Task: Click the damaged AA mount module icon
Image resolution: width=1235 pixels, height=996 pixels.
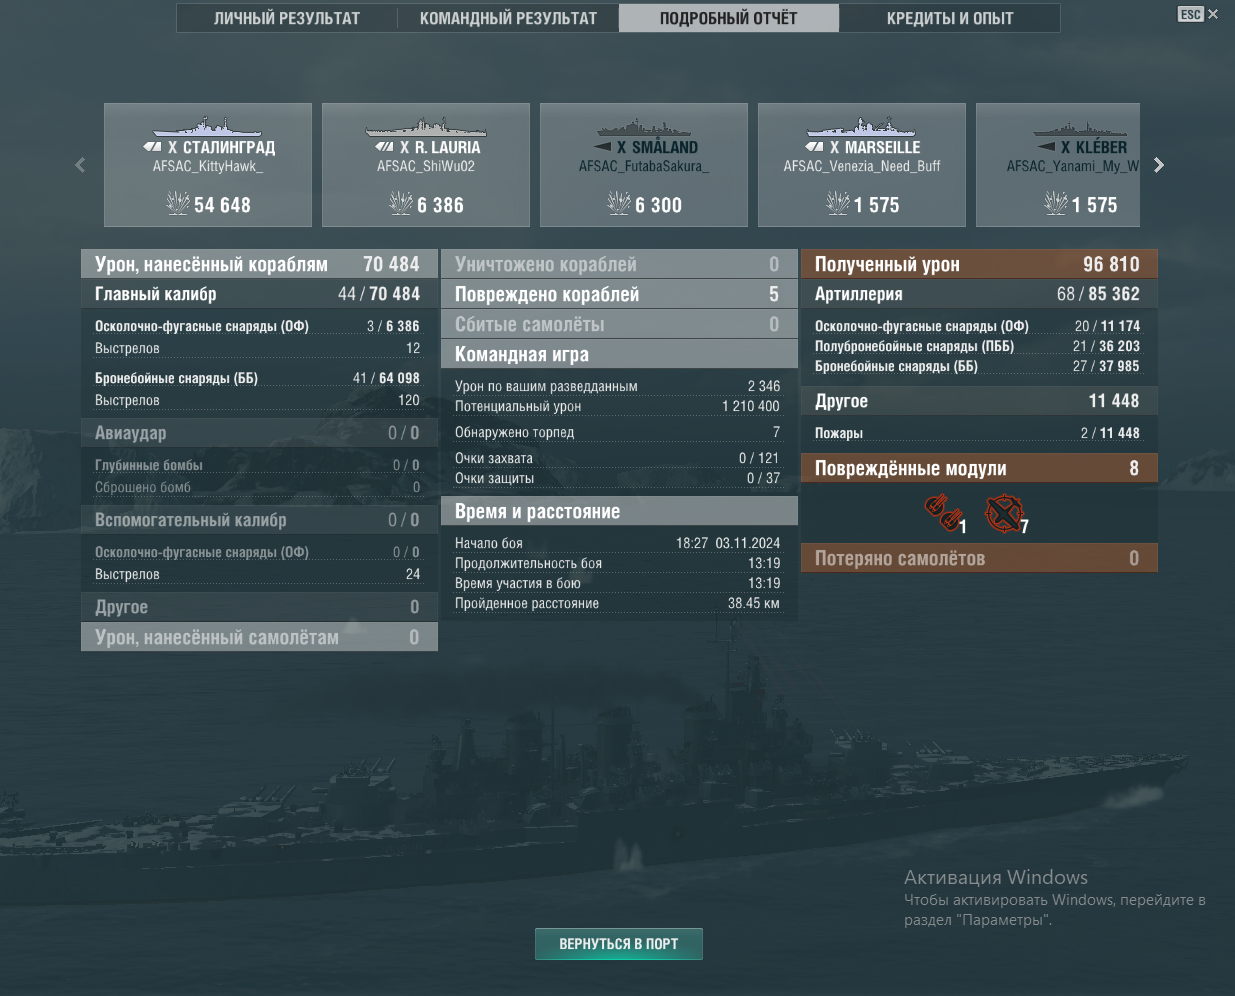Action: 1004,513
